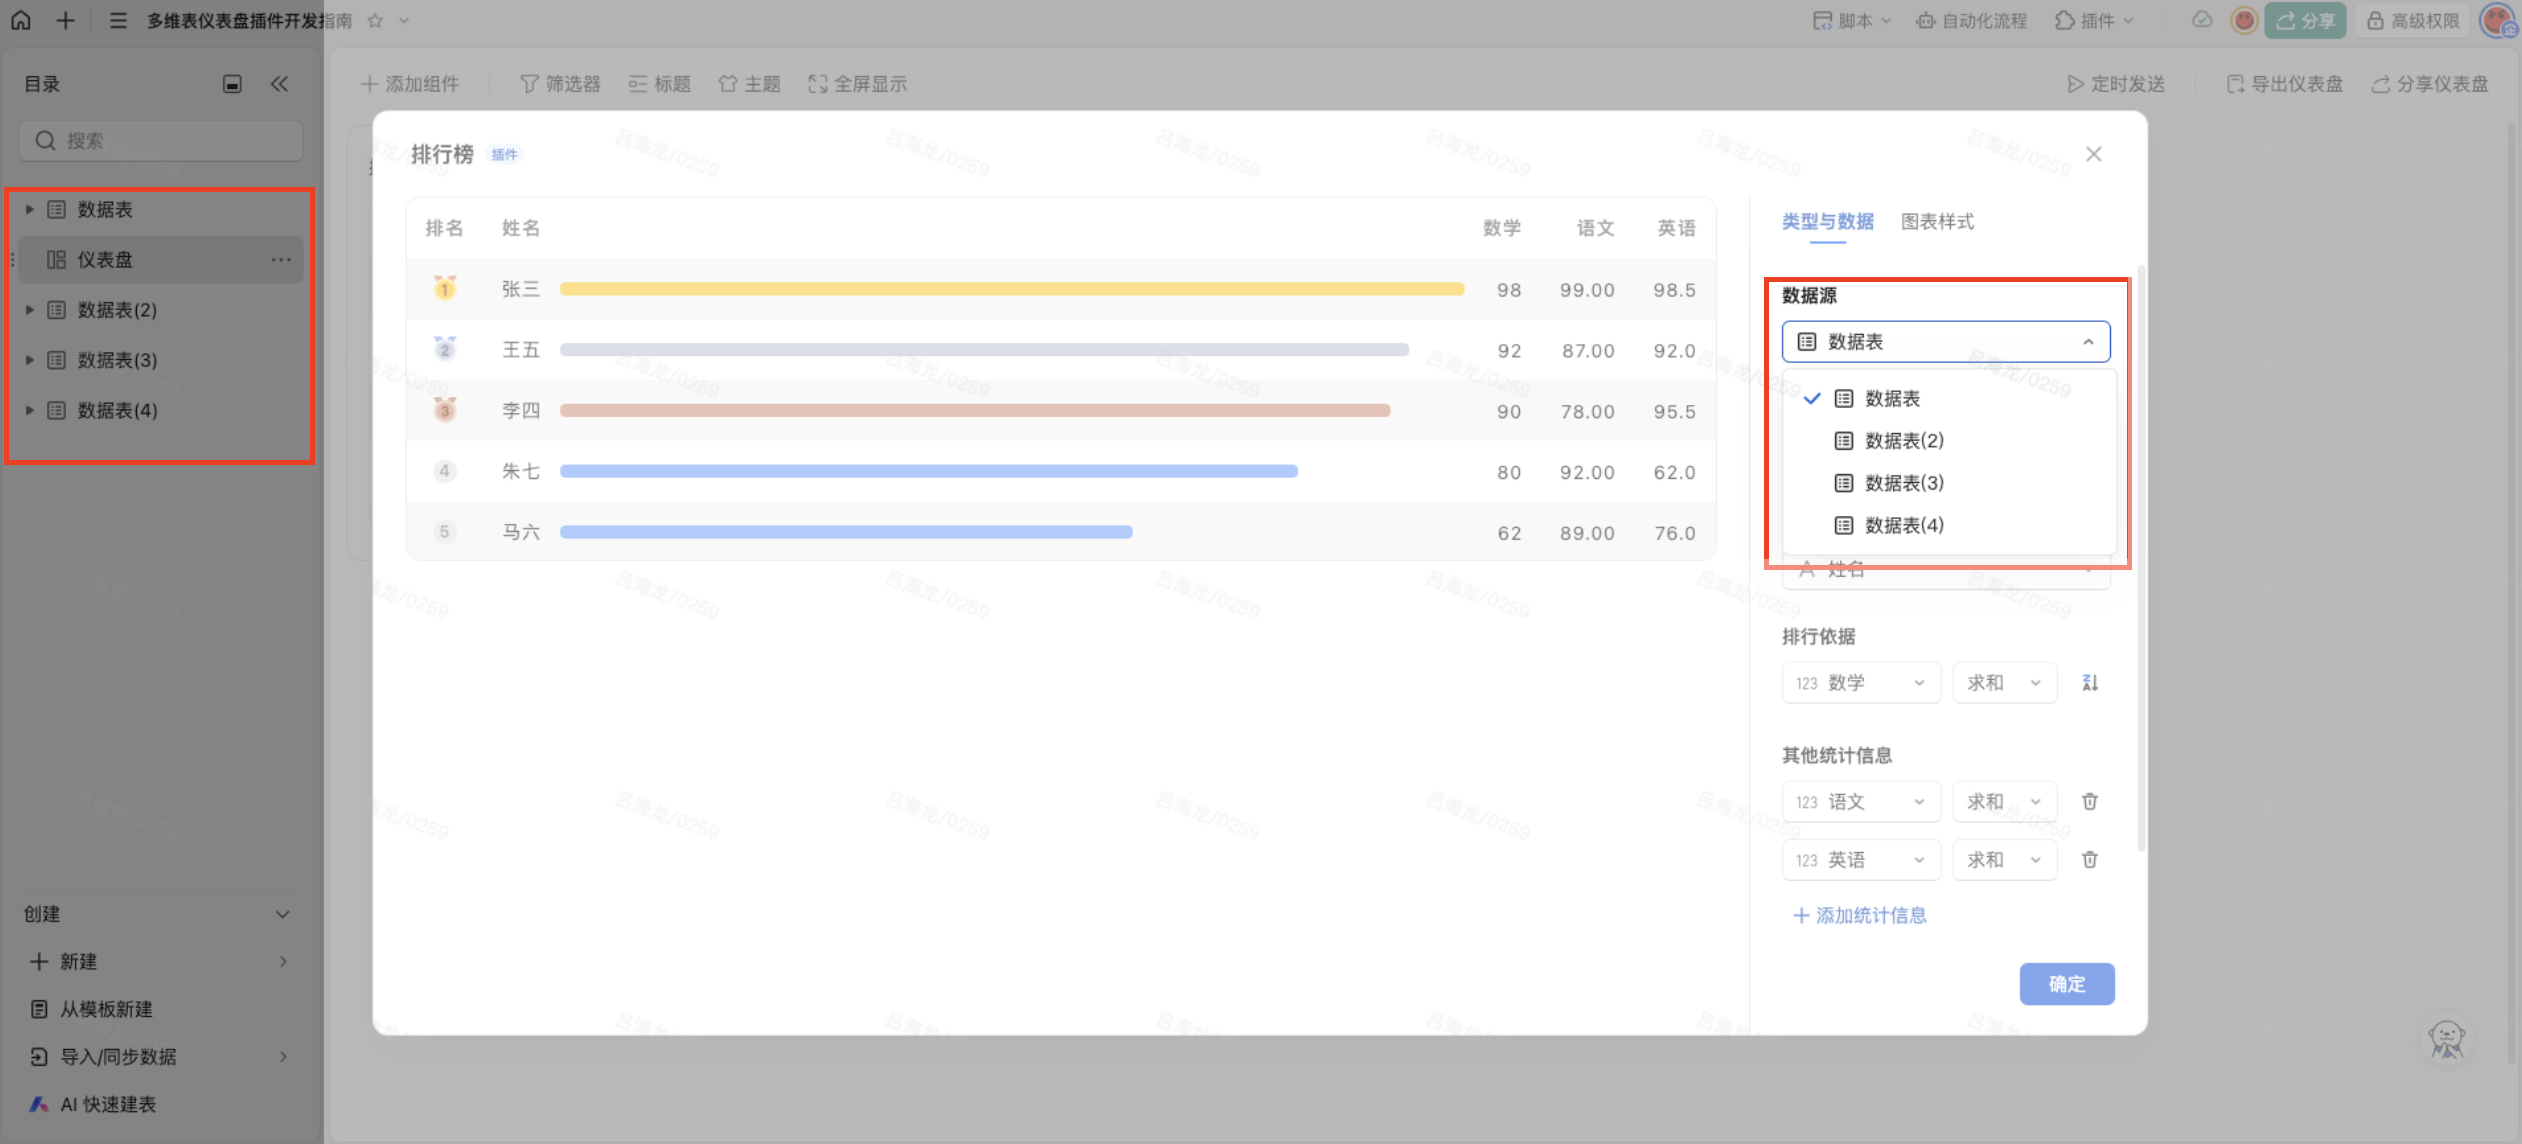Image resolution: width=2522 pixels, height=1144 pixels.
Task: Open the 类型与数据 tab
Action: 1827,222
